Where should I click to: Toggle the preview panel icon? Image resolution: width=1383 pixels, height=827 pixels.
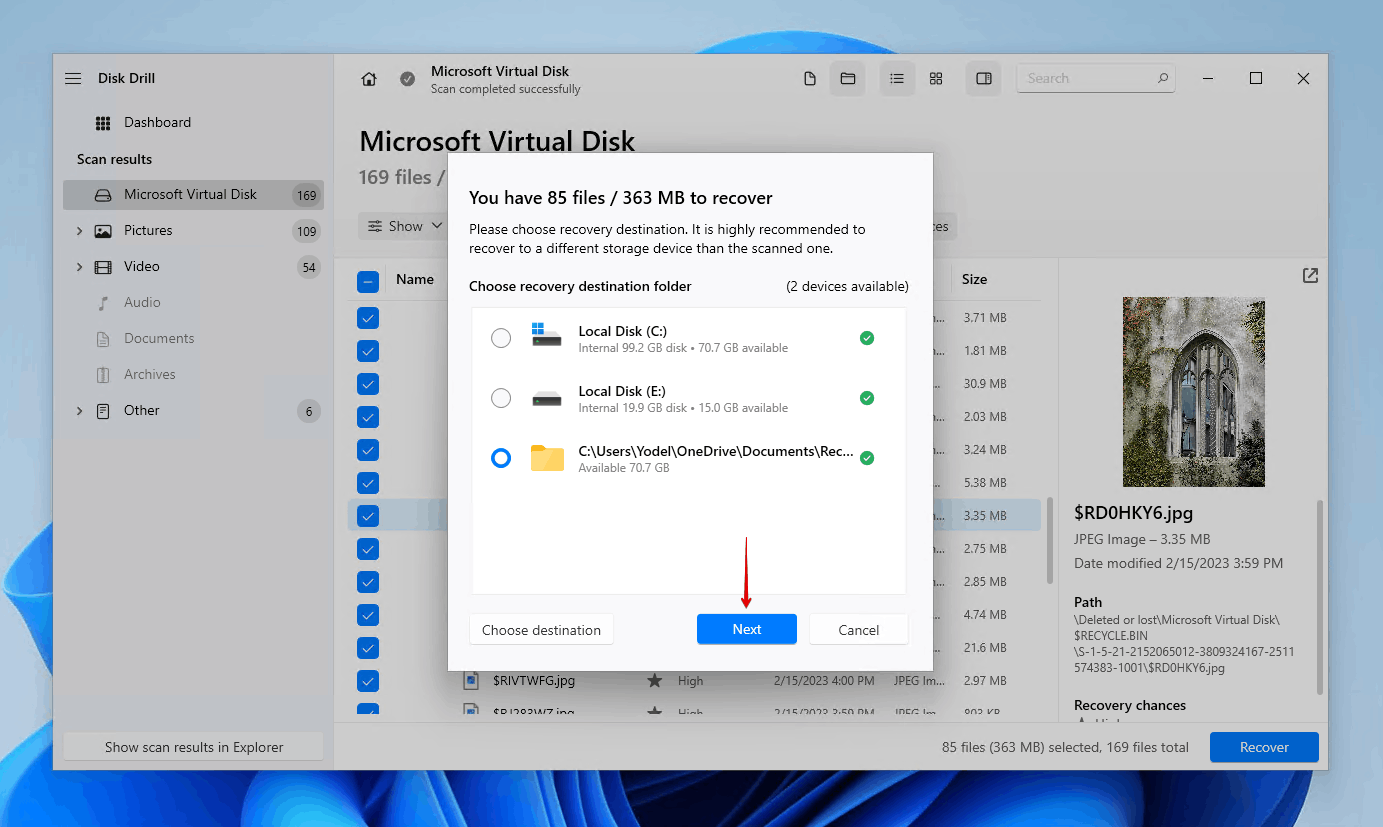[984, 78]
